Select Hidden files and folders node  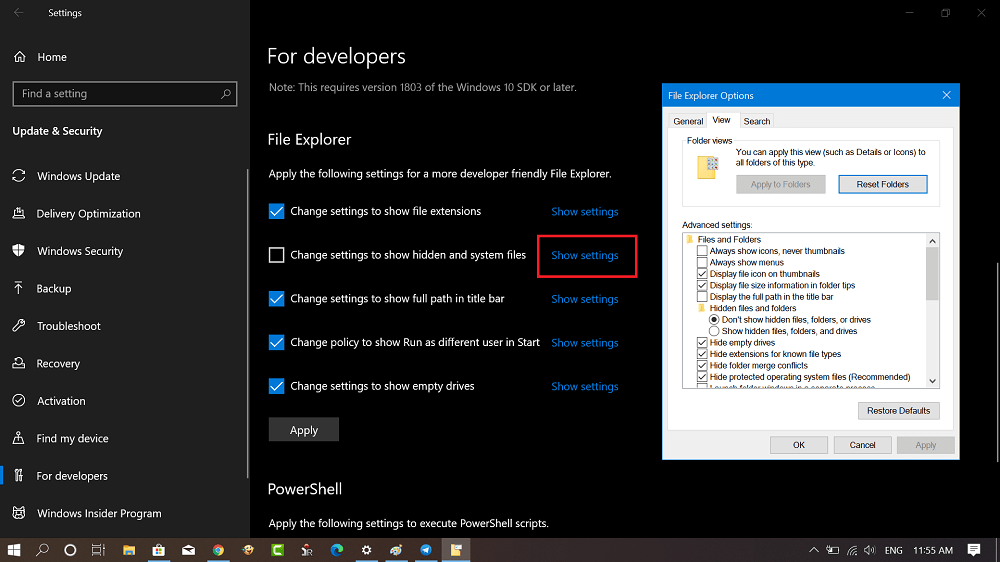tap(753, 308)
